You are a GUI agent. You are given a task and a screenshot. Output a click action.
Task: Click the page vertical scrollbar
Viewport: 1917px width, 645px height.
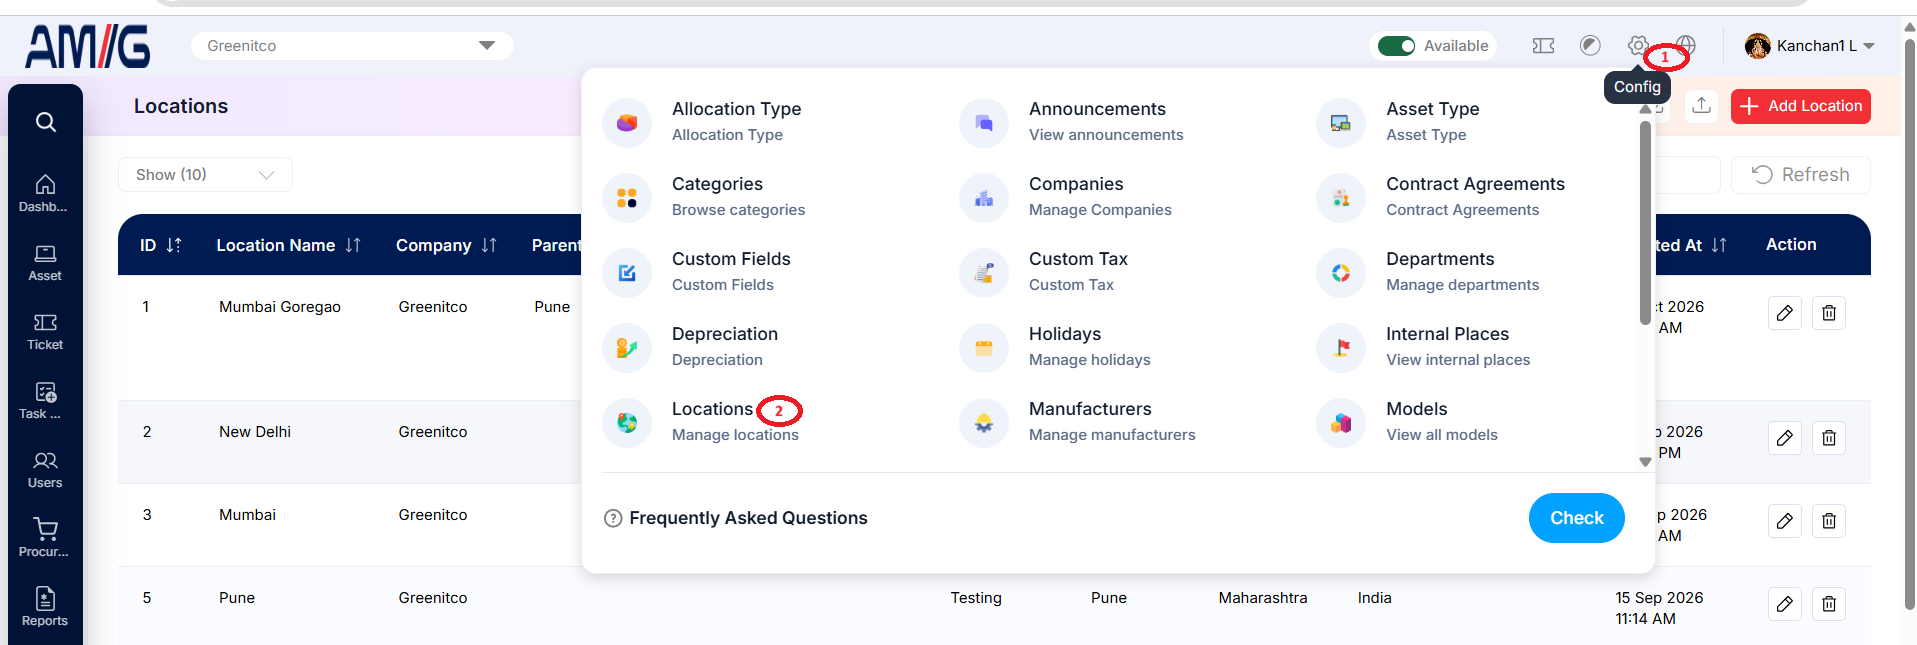click(1909, 325)
